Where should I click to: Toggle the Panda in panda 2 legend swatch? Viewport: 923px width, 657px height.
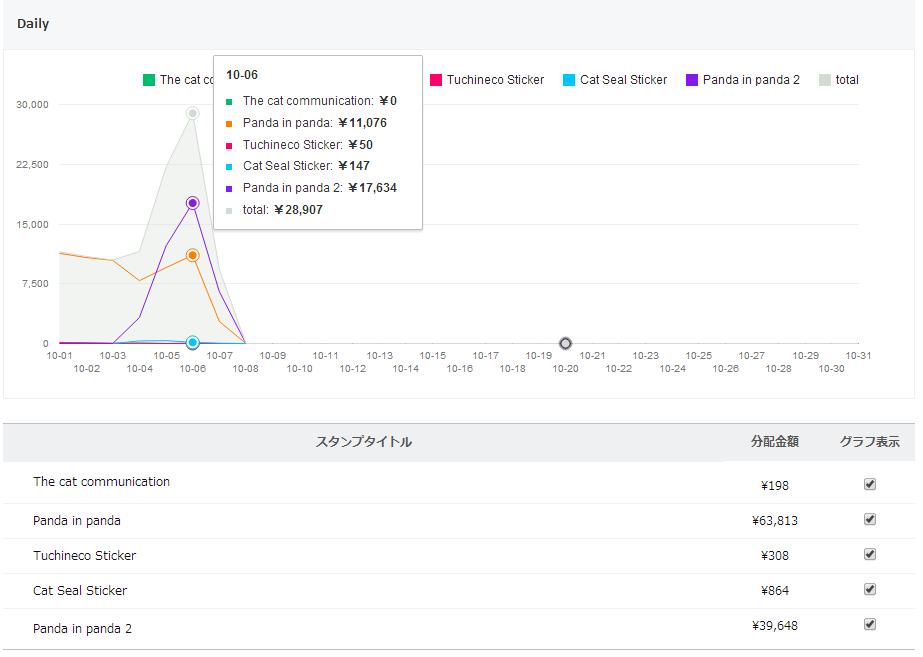[692, 80]
